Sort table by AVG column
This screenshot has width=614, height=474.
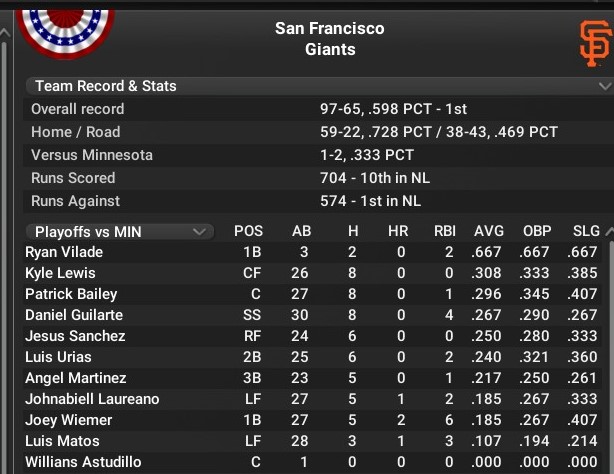click(x=488, y=232)
